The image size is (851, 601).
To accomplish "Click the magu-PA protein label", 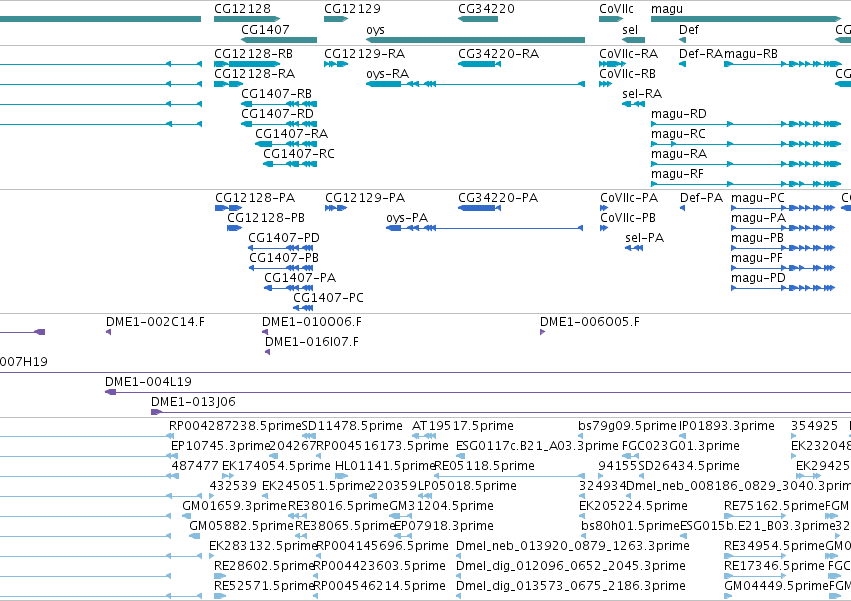I will (x=758, y=218).
